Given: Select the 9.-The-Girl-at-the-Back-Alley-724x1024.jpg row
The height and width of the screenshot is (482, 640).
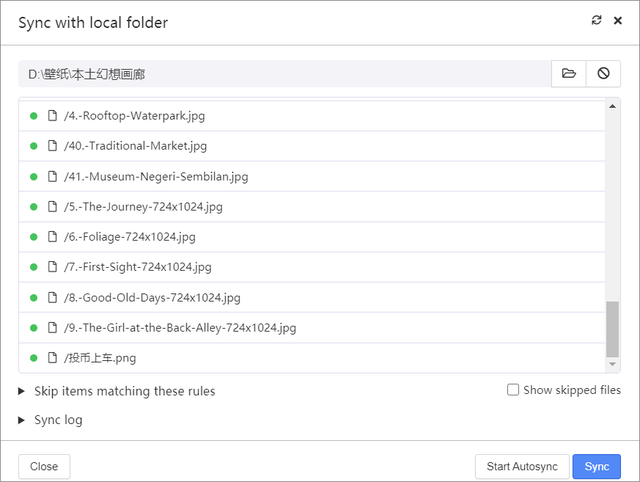Looking at the screenshot, I should tap(180, 328).
